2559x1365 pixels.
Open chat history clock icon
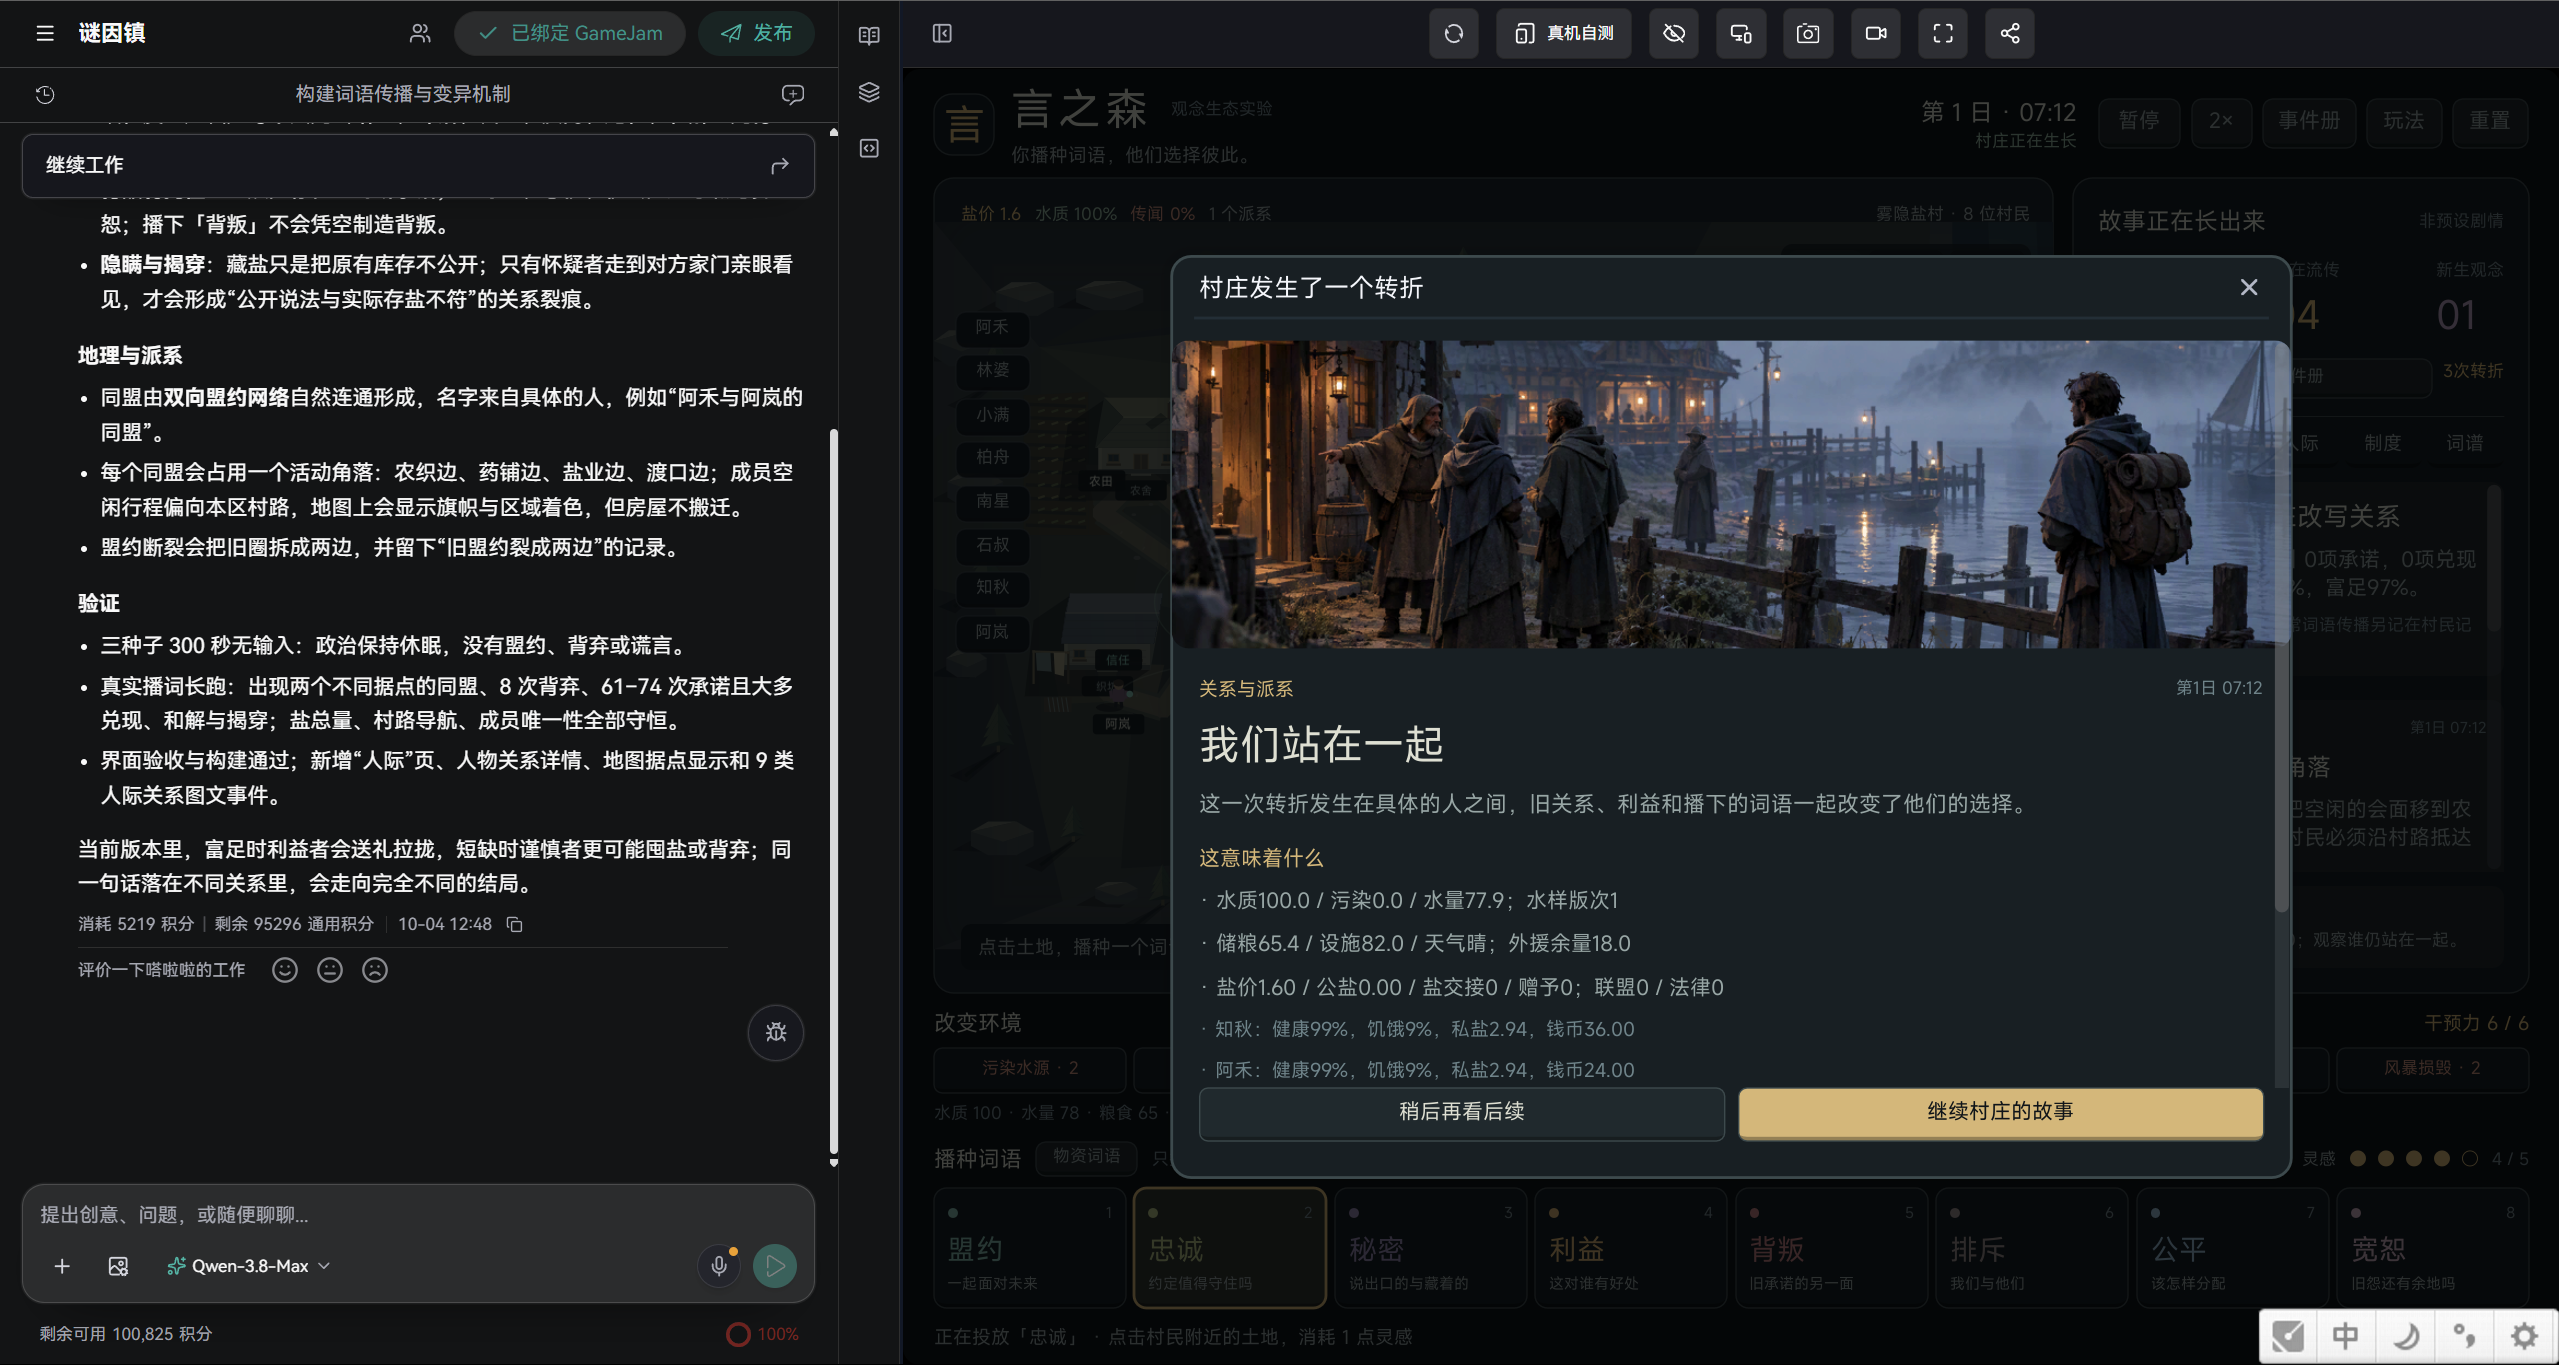point(45,94)
